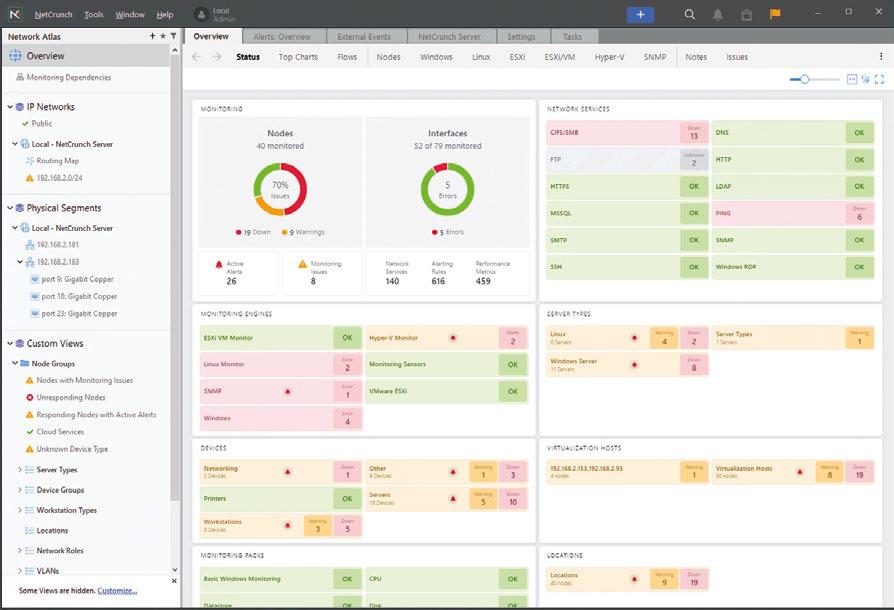The image size is (894, 610).
Task: Click the orange flag icon
Action: point(775,14)
